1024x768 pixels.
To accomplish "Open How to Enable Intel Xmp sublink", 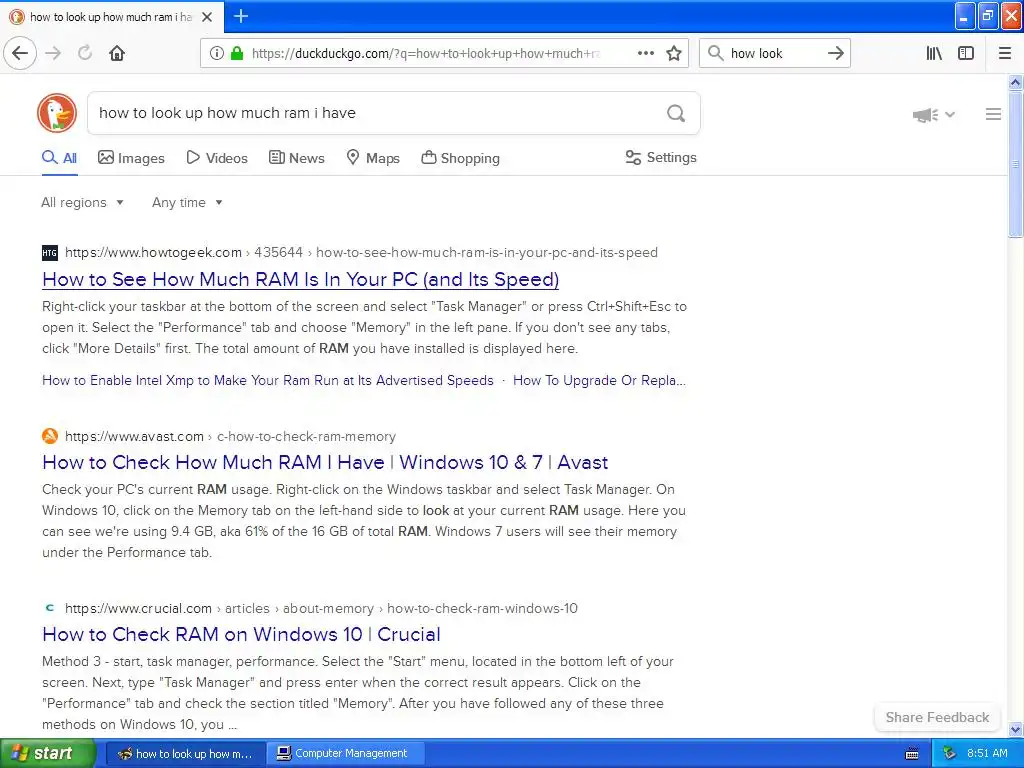I will coord(268,380).
